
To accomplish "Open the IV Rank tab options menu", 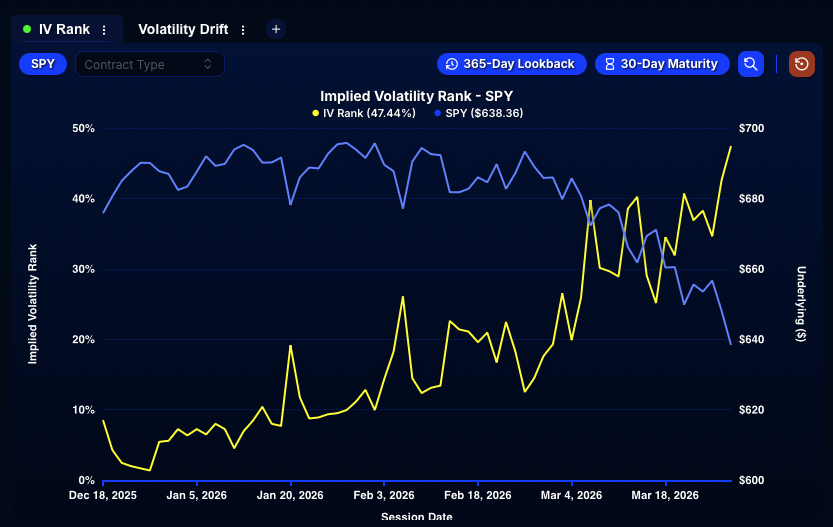I will tap(104, 30).
